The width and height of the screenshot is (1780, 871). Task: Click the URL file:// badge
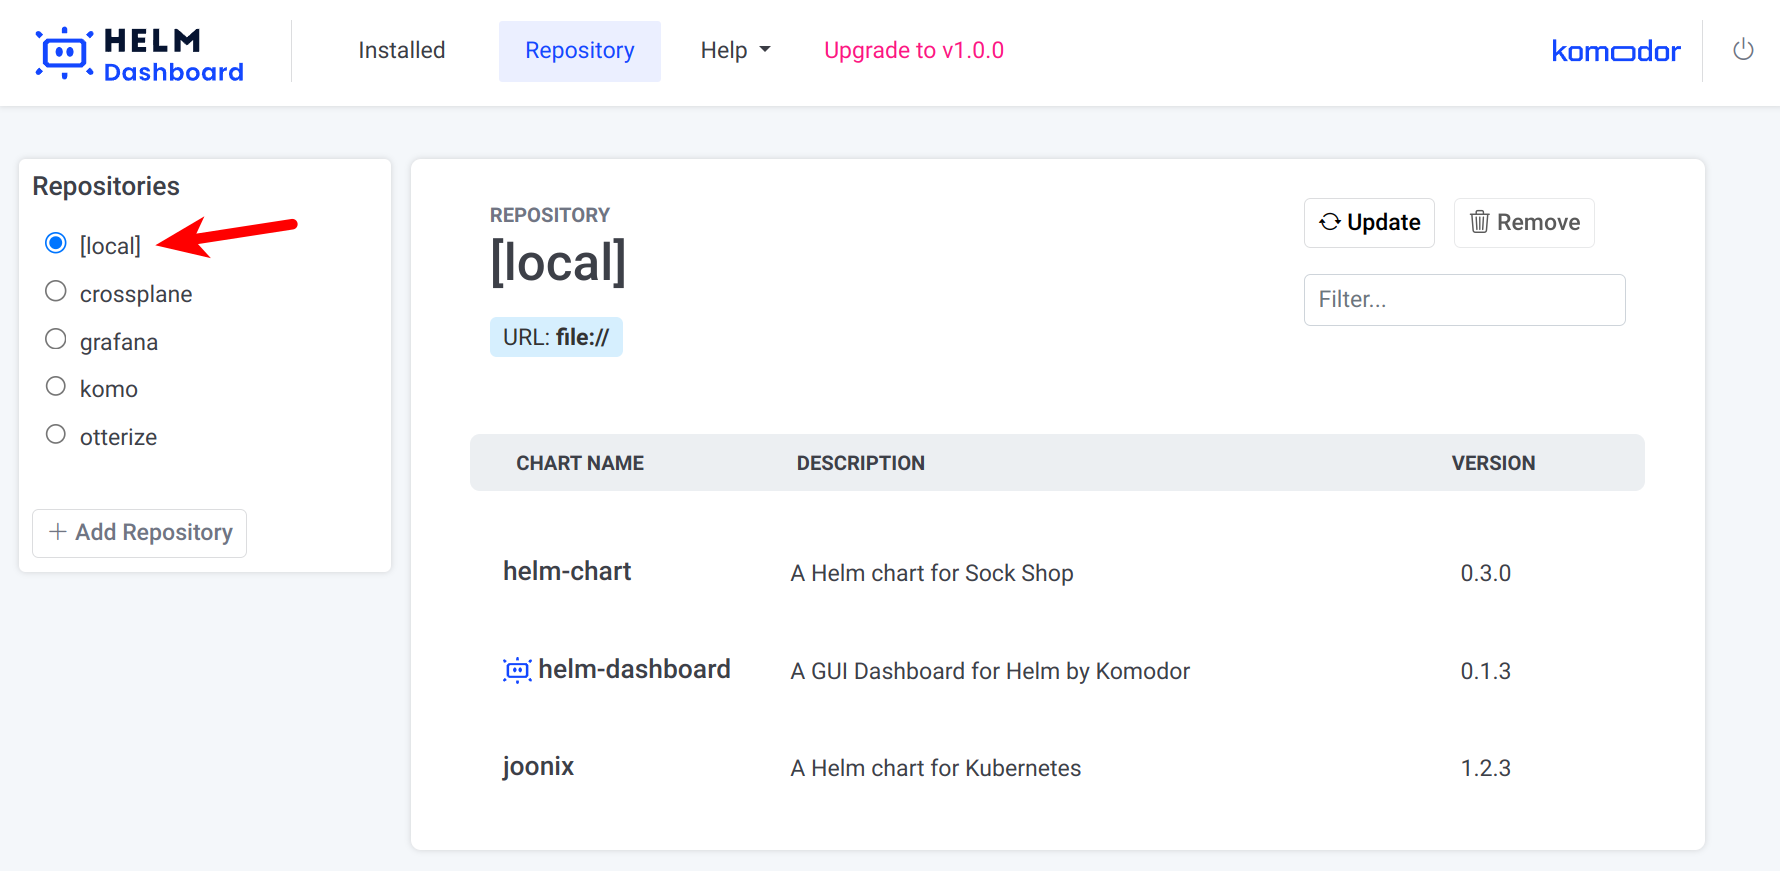point(556,337)
